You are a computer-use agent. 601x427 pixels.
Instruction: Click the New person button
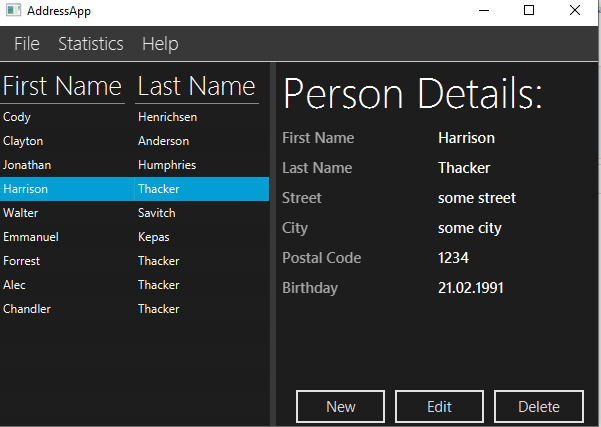(340, 406)
